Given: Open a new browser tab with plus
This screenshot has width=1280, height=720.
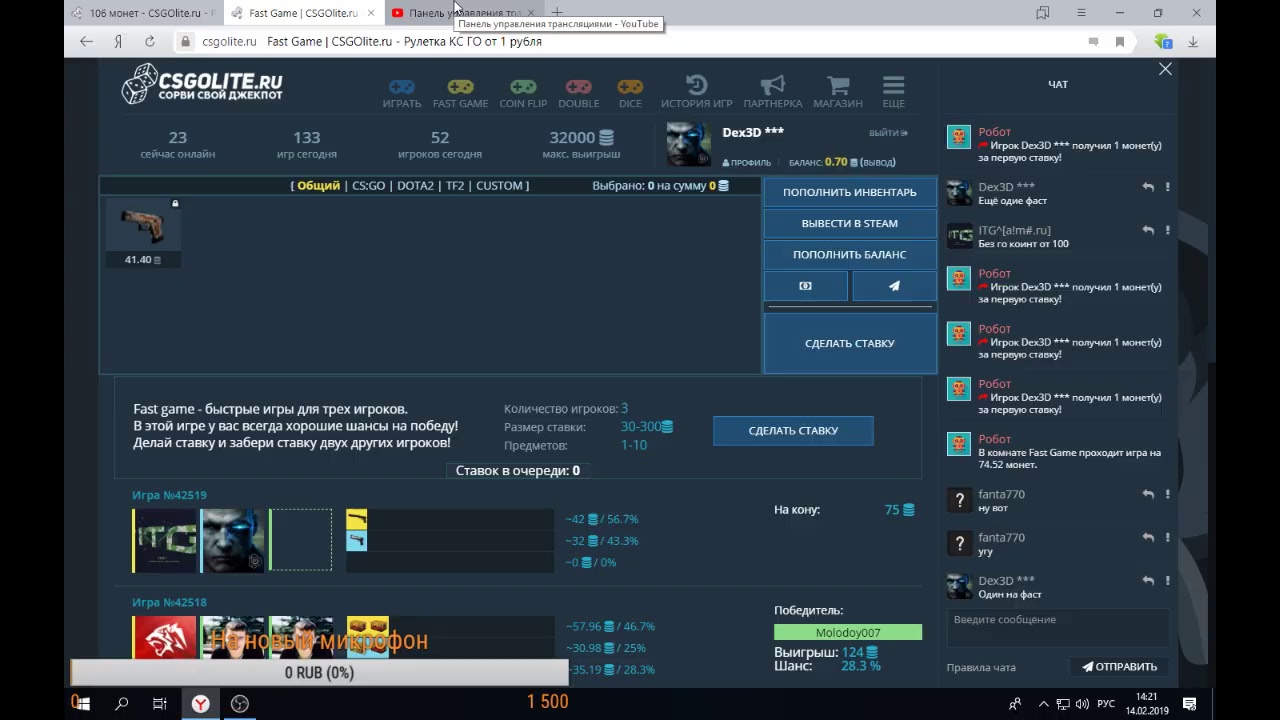Looking at the screenshot, I should tap(557, 13).
